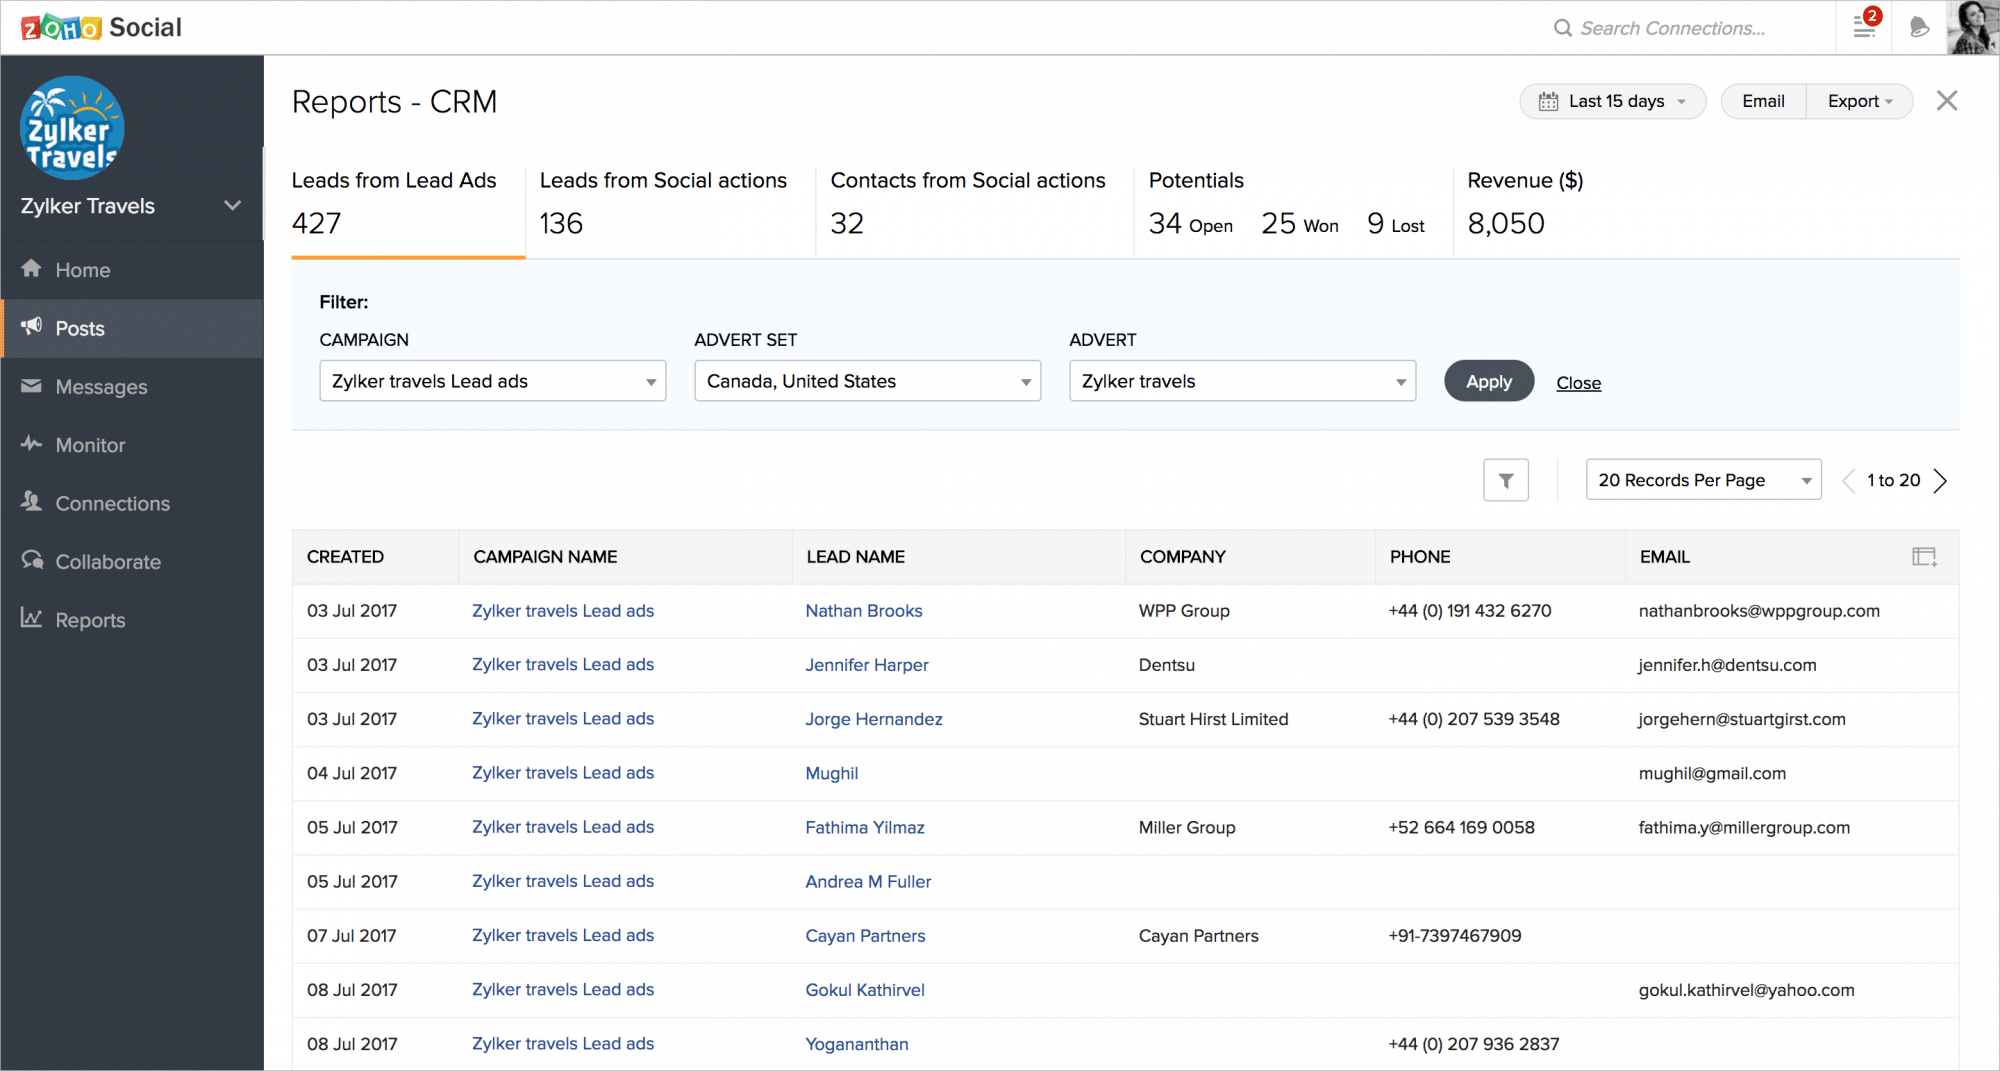The height and width of the screenshot is (1071, 2000).
Task: Click the Apply filter button
Action: point(1488,381)
